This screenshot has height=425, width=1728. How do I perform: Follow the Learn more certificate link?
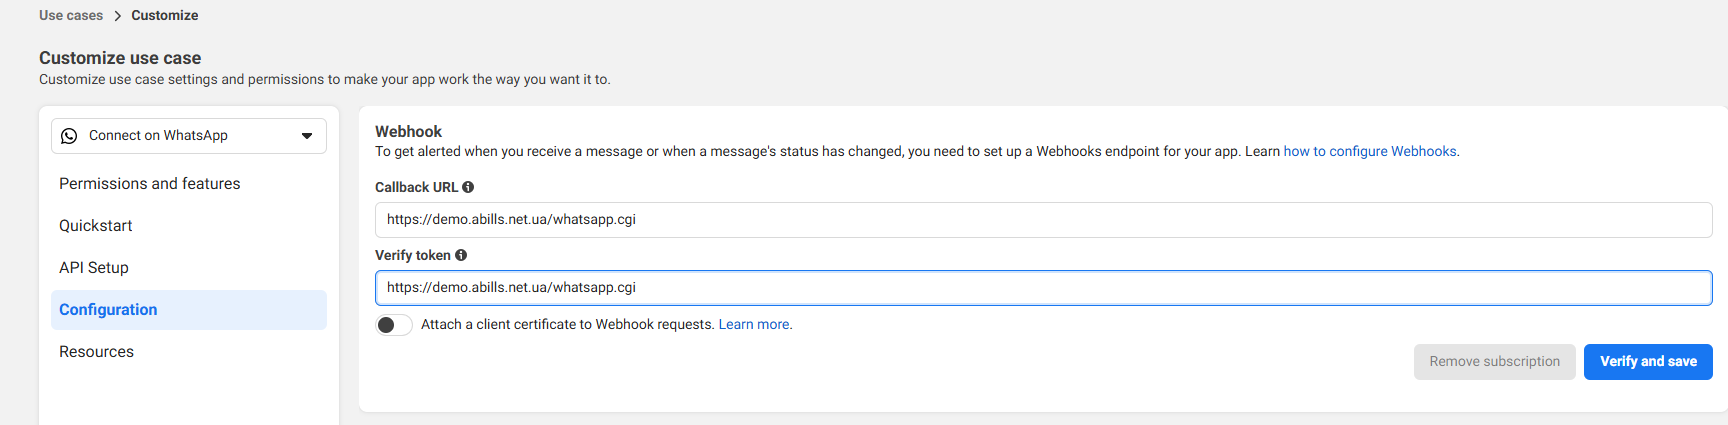click(754, 325)
